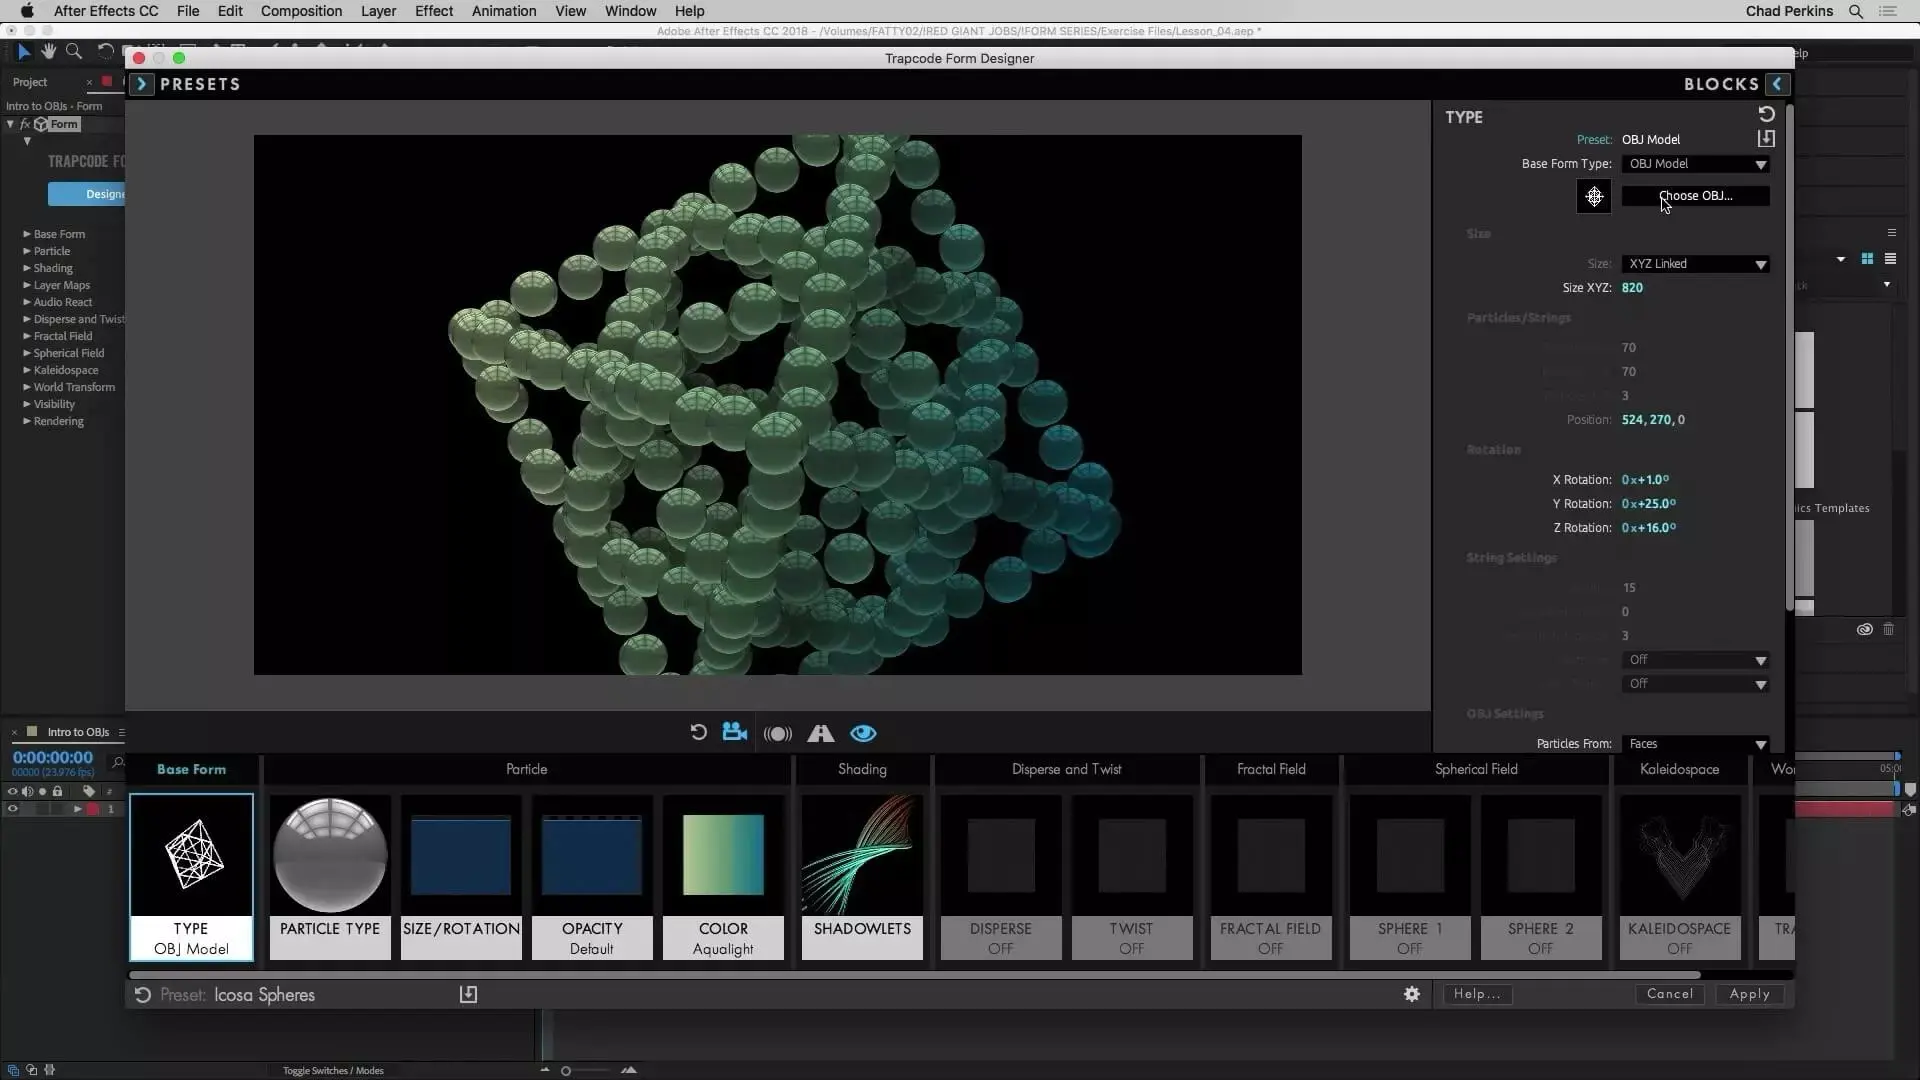
Task: Click the Size XYZ value 820
Action: coord(1632,288)
